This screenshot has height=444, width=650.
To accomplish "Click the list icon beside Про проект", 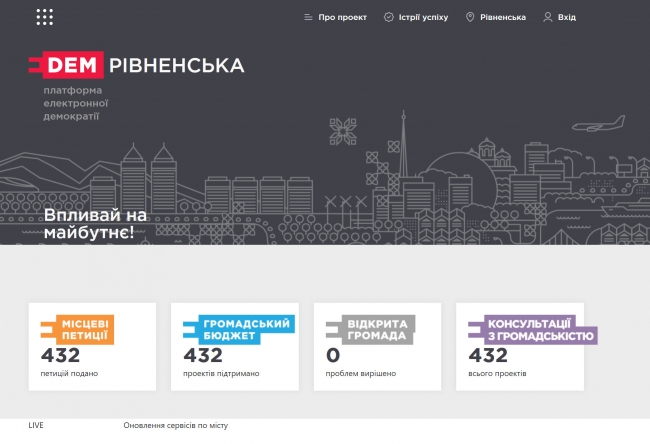I will [x=308, y=17].
